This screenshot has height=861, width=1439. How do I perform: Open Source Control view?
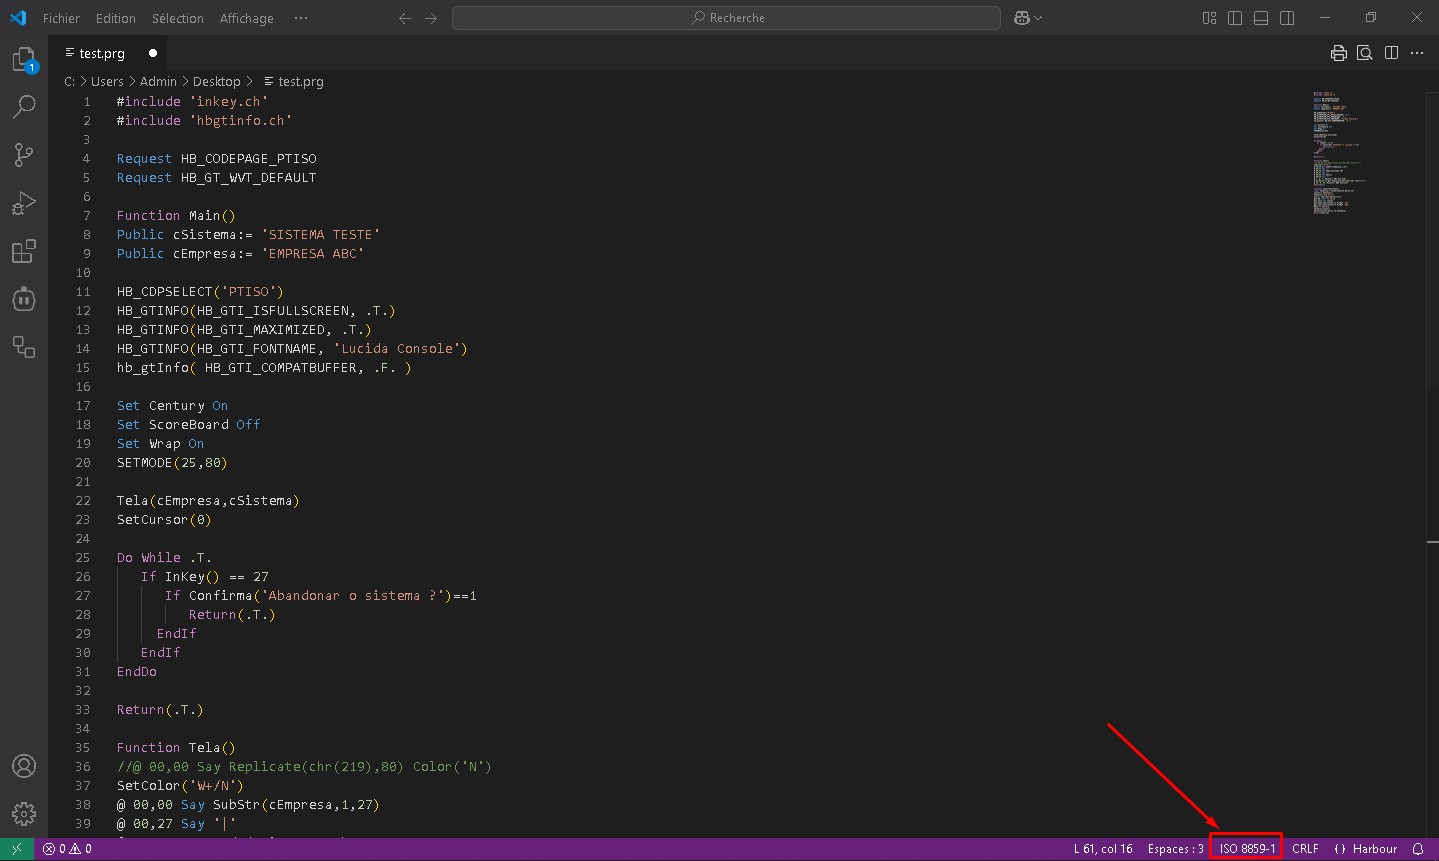pyautogui.click(x=24, y=154)
